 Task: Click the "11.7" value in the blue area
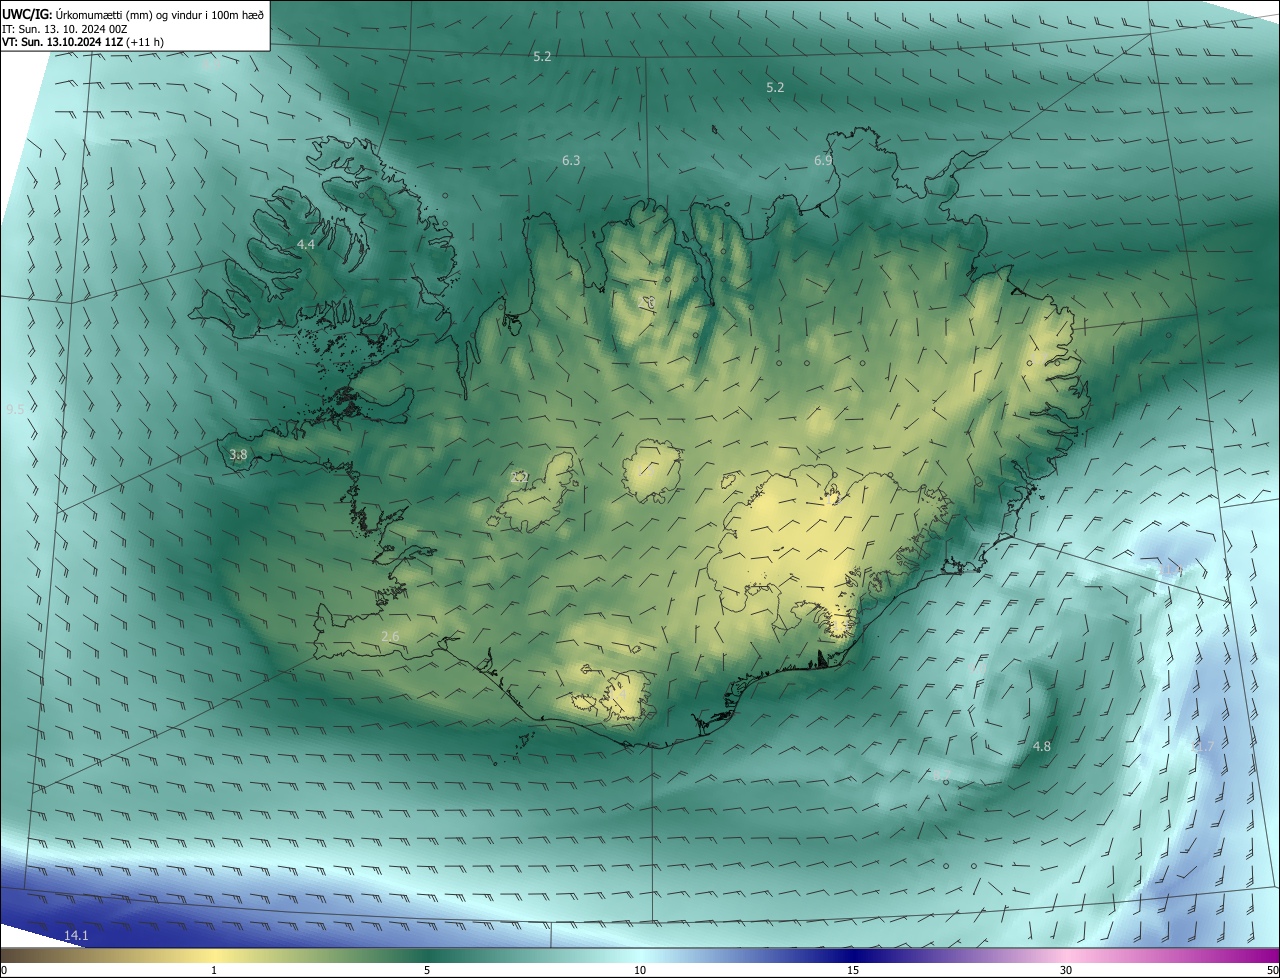[1204, 747]
